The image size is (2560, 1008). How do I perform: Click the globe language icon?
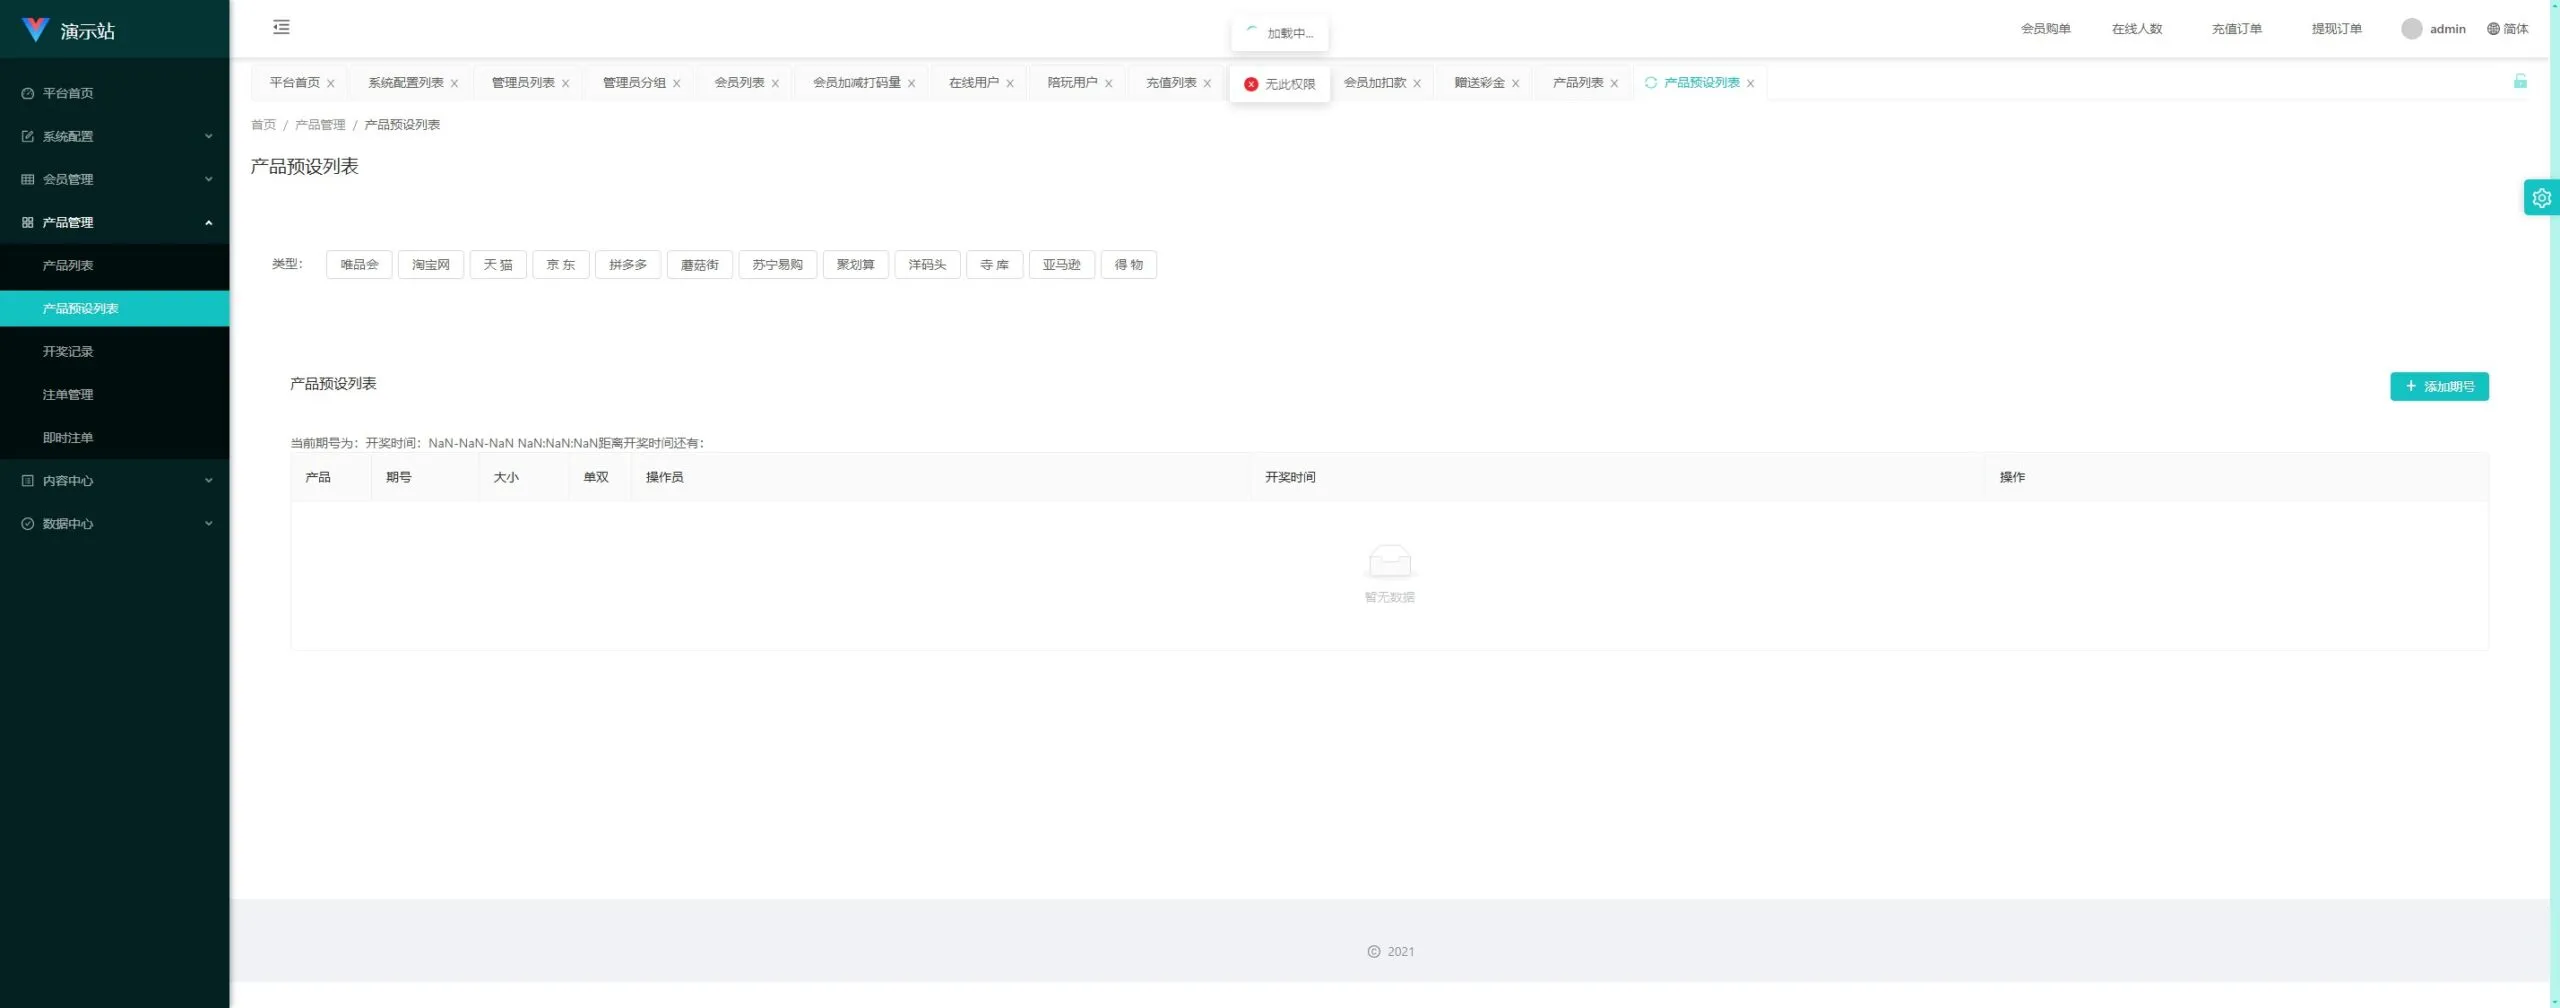point(2493,29)
